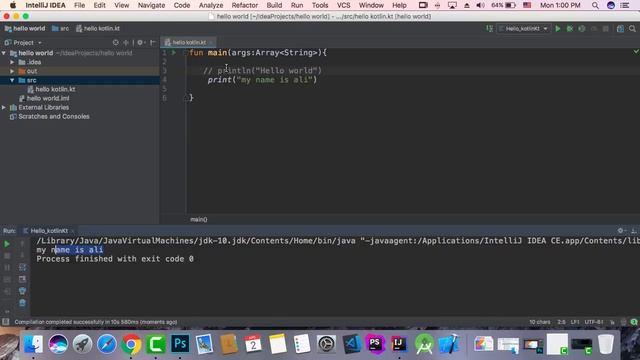Click UTF-8 encoding in status bar
This screenshot has height=360, width=640.
pyautogui.click(x=594, y=322)
